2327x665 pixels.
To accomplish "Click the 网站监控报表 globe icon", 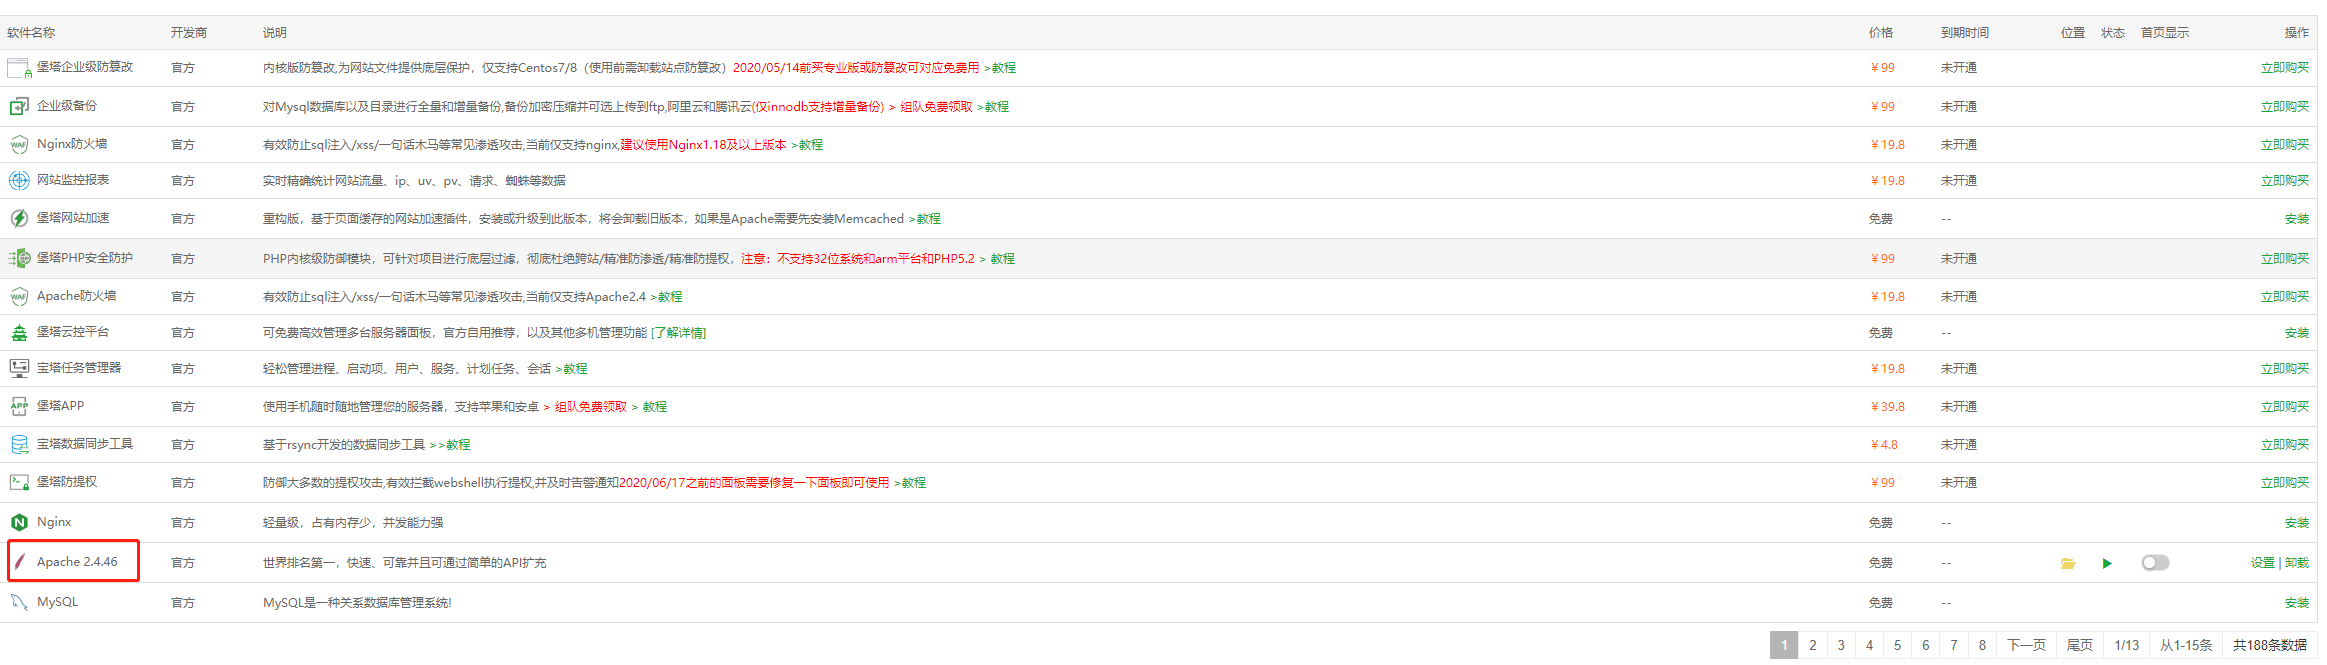I will point(19,180).
